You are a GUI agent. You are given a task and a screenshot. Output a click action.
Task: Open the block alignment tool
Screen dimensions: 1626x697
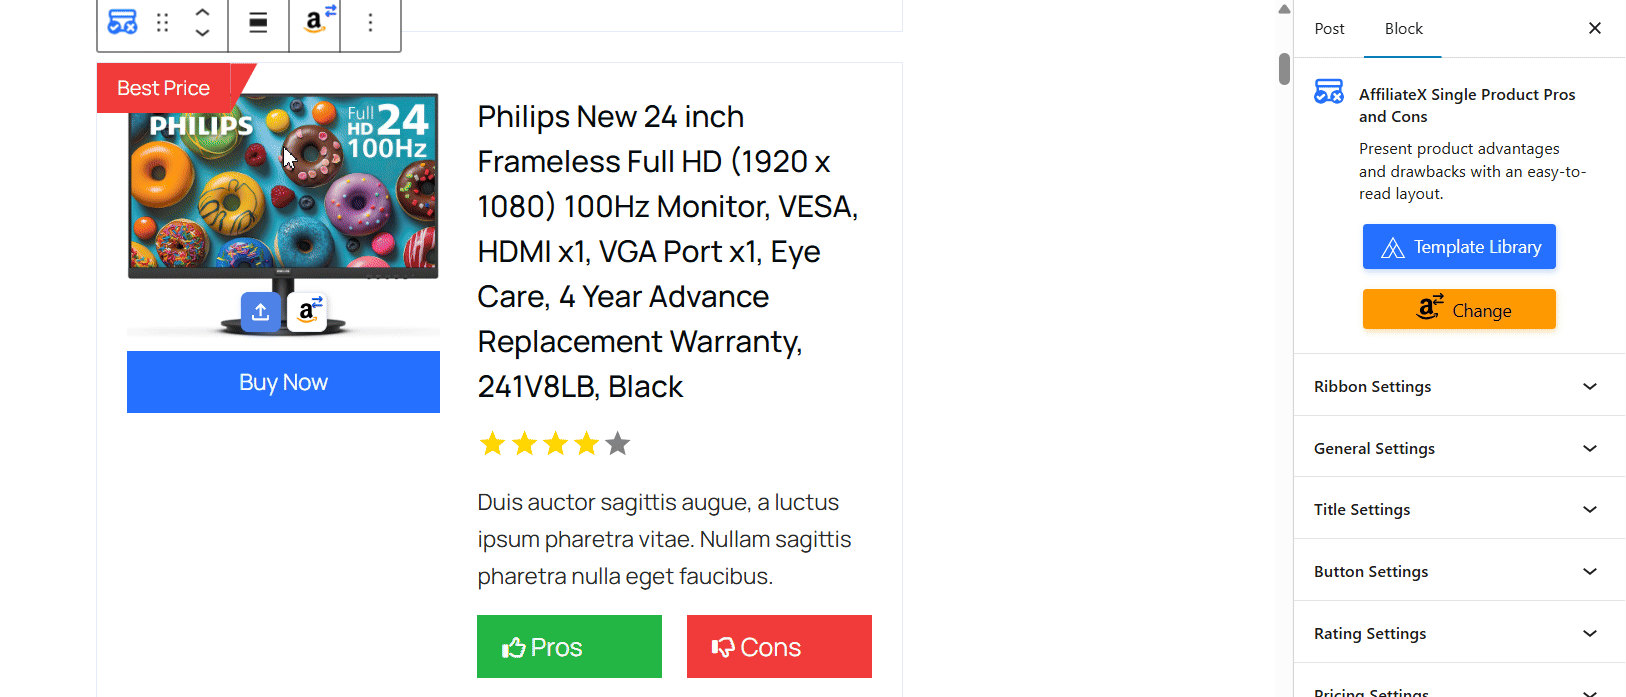pos(258,22)
